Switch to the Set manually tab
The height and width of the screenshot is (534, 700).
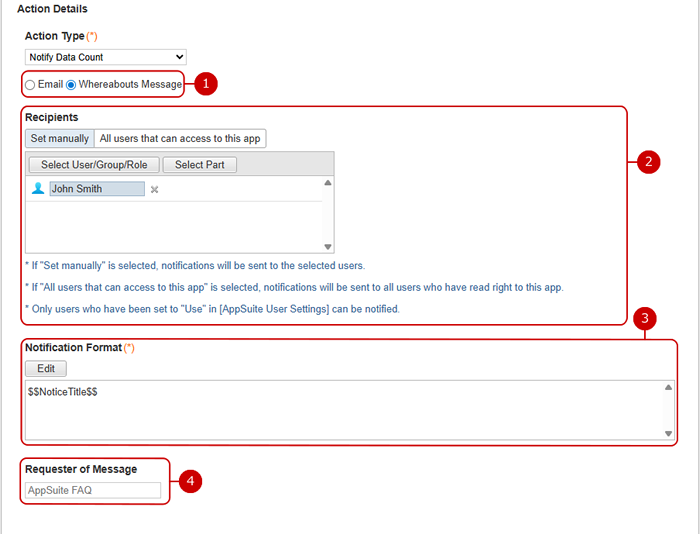pos(59,139)
